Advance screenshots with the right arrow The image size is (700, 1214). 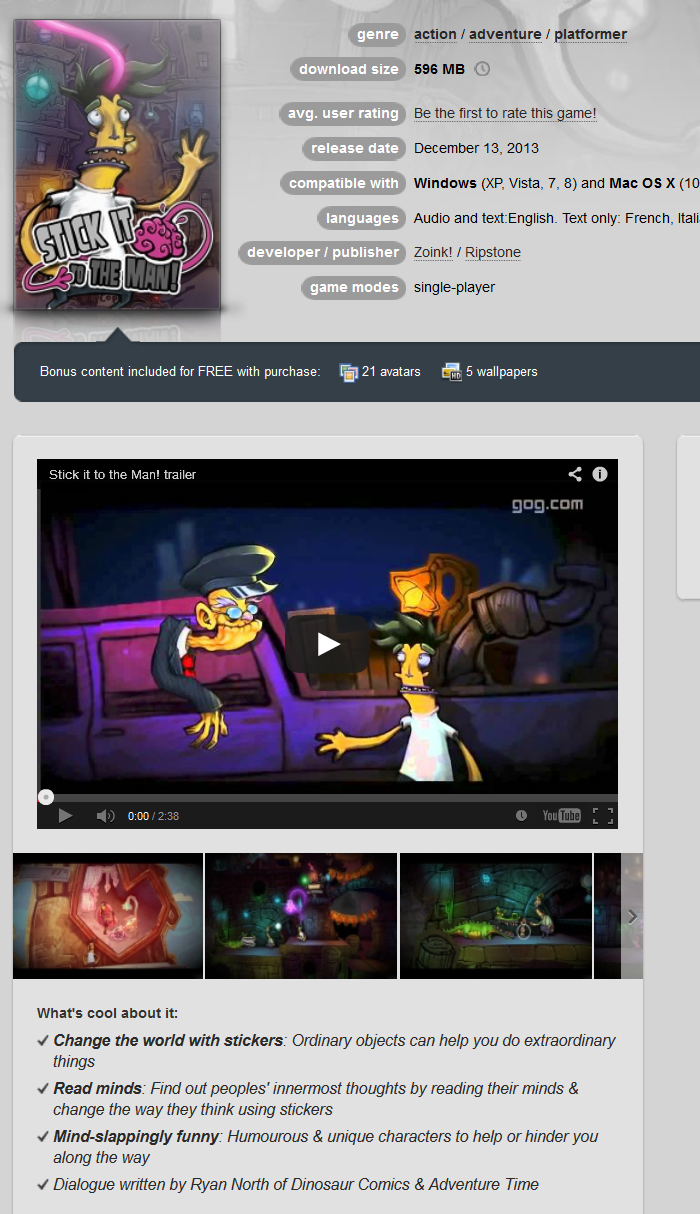click(x=632, y=916)
